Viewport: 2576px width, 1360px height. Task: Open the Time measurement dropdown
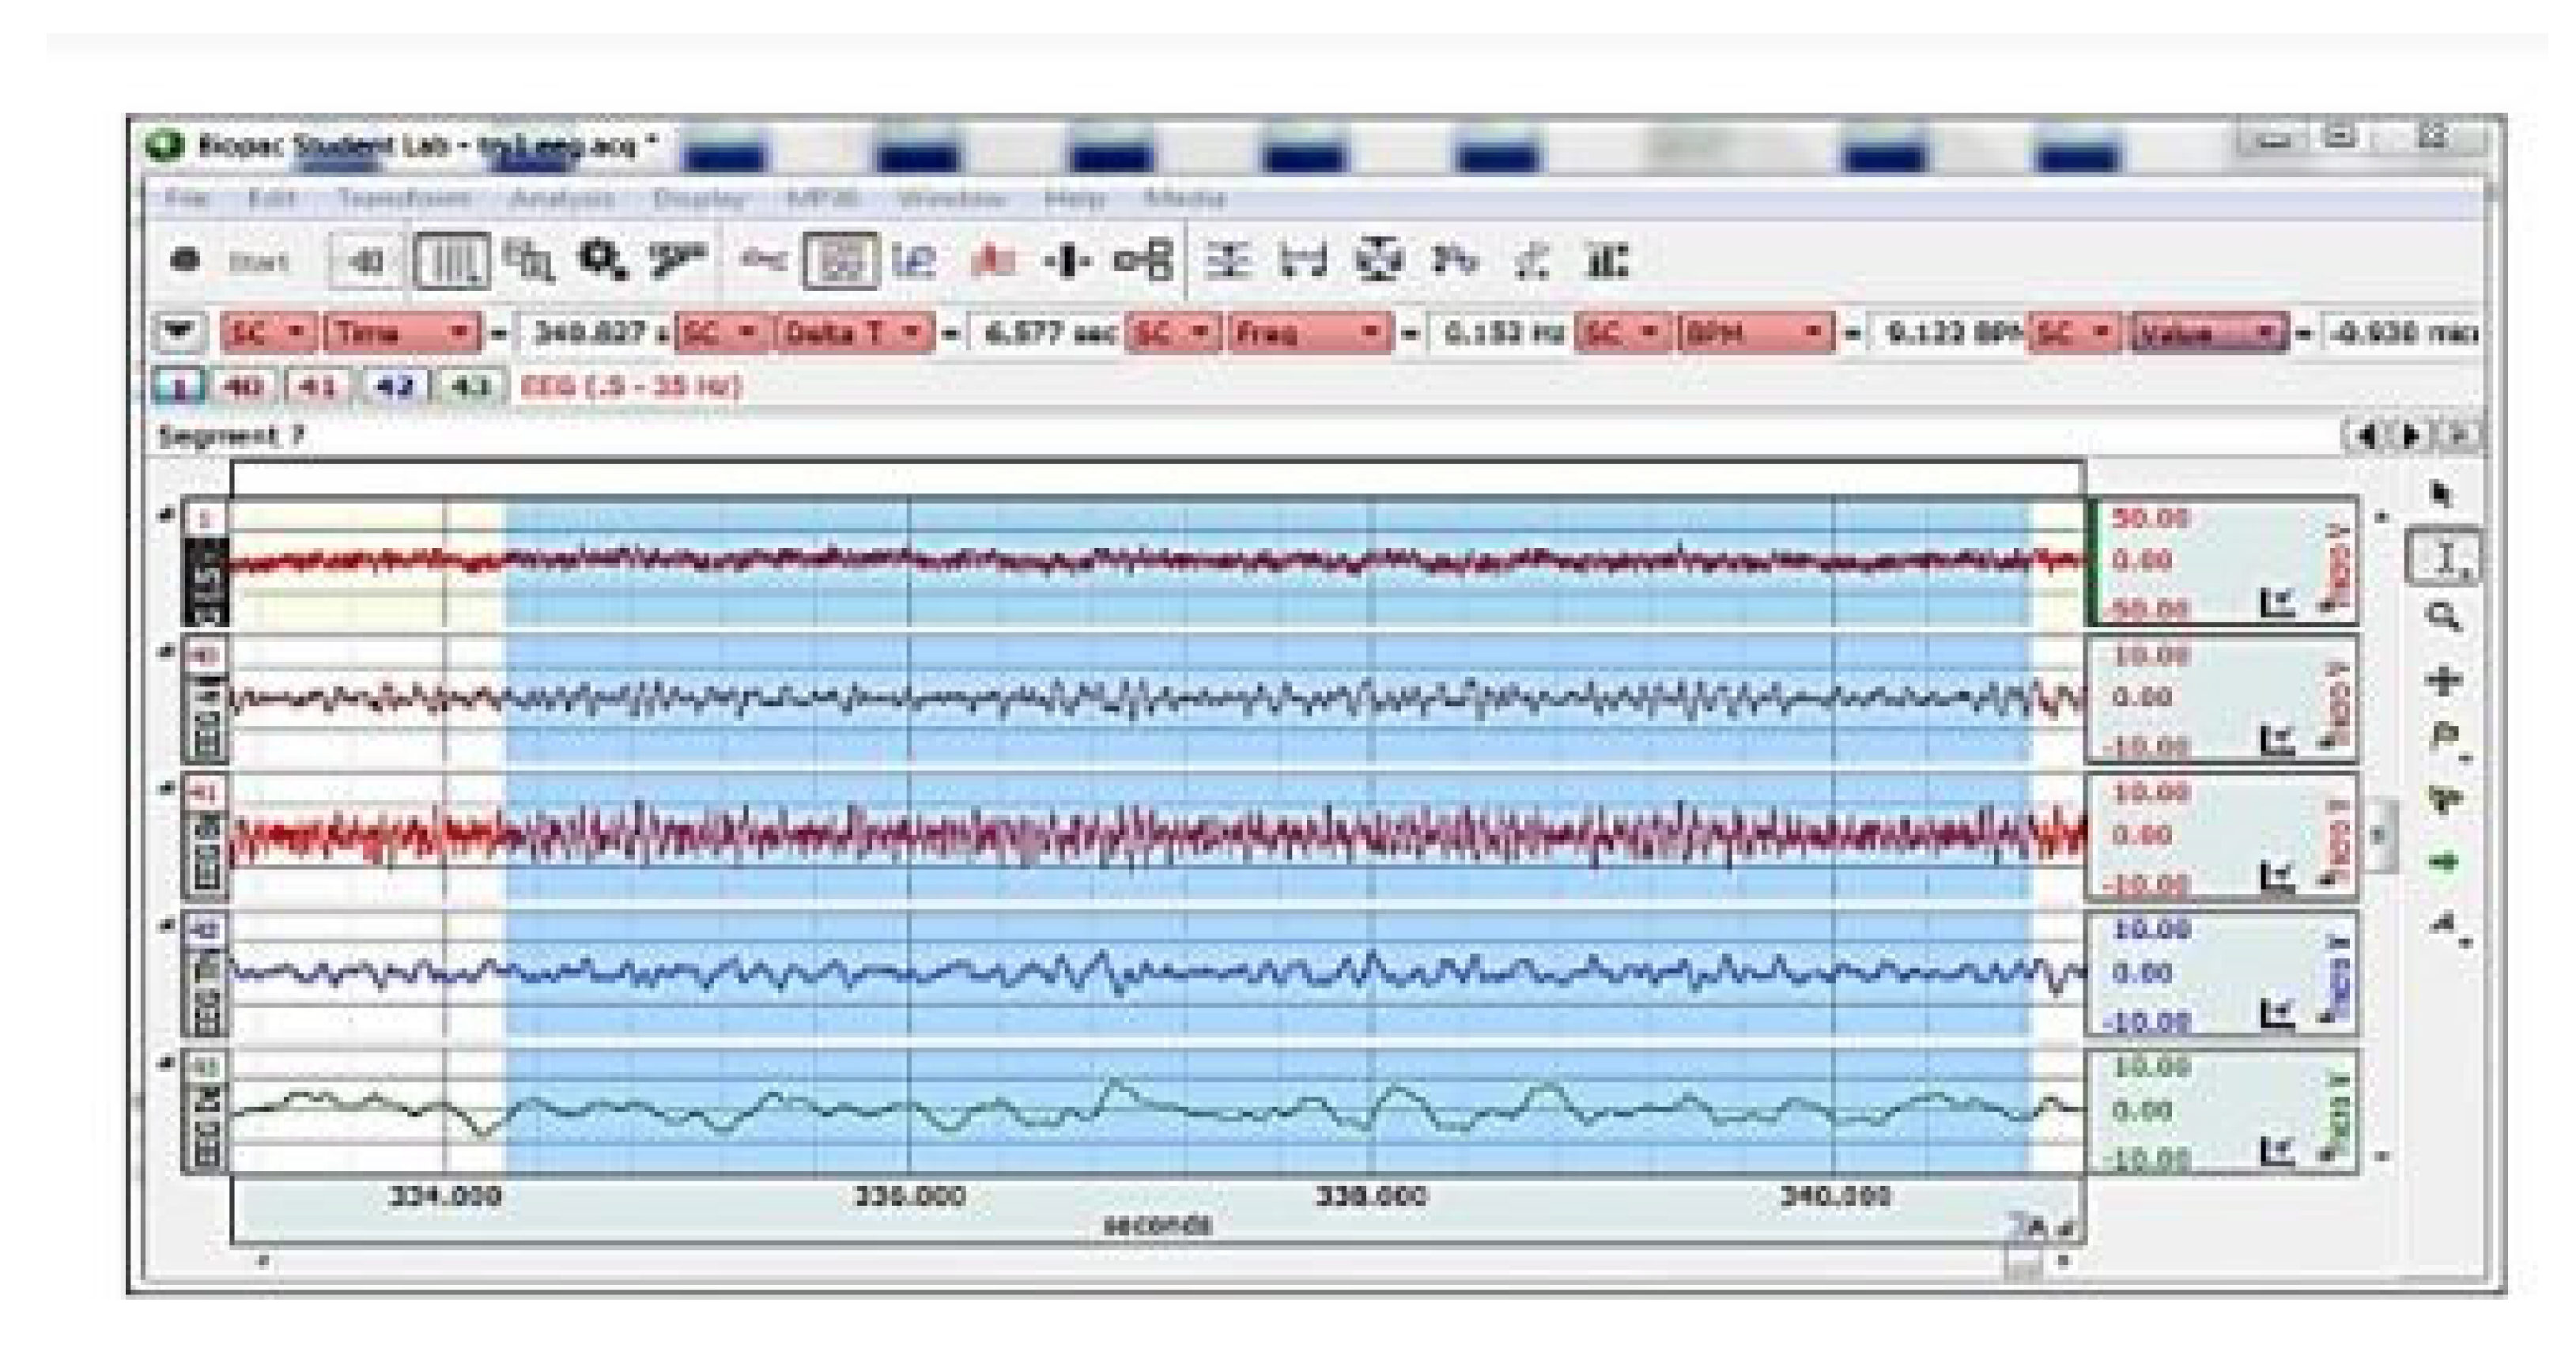click(x=403, y=333)
